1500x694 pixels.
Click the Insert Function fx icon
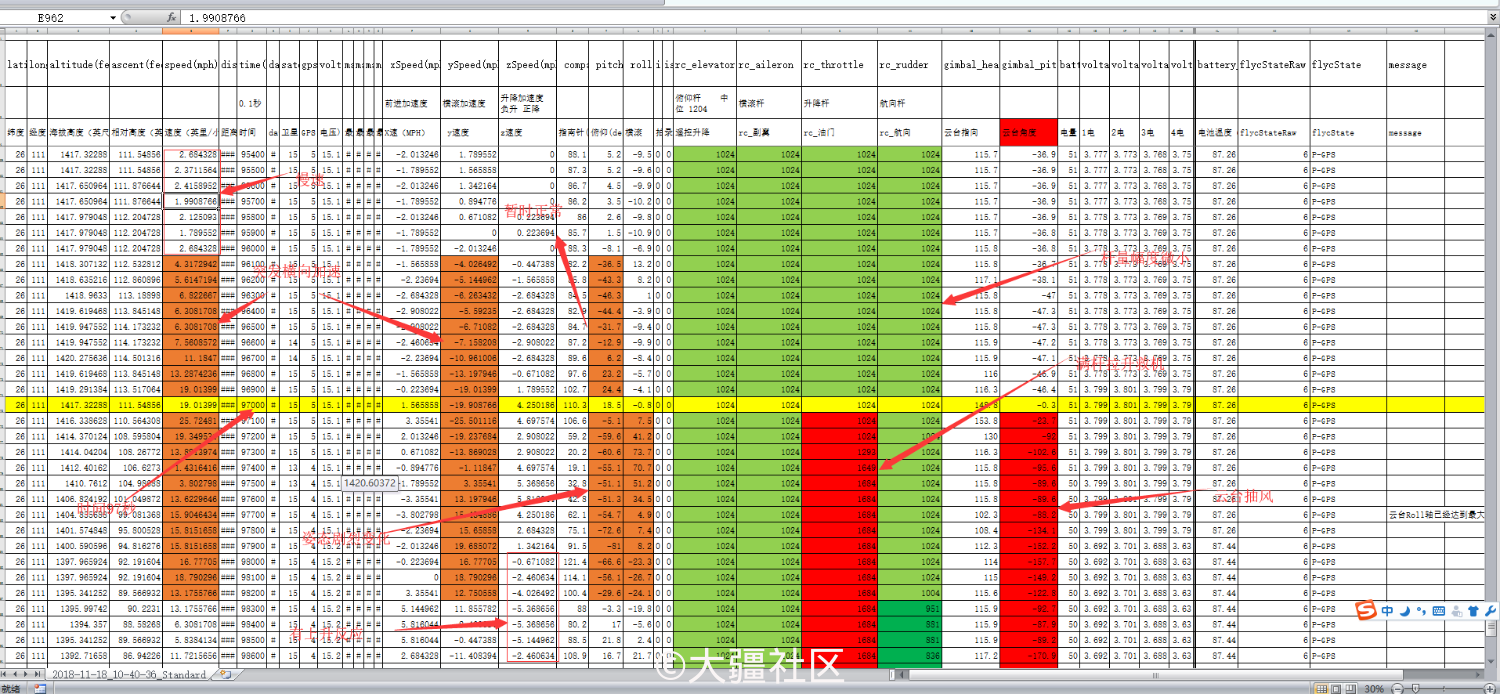click(x=172, y=18)
